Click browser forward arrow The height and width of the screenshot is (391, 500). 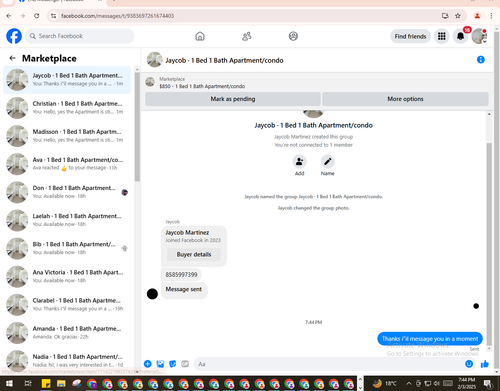(x=22, y=16)
